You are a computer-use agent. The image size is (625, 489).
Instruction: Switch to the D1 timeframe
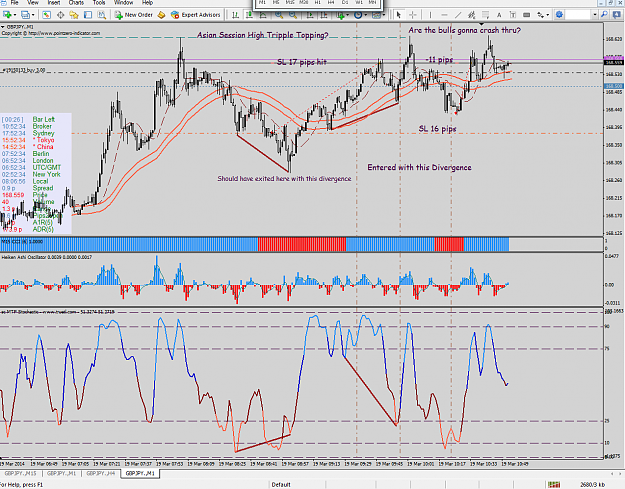click(x=345, y=2)
